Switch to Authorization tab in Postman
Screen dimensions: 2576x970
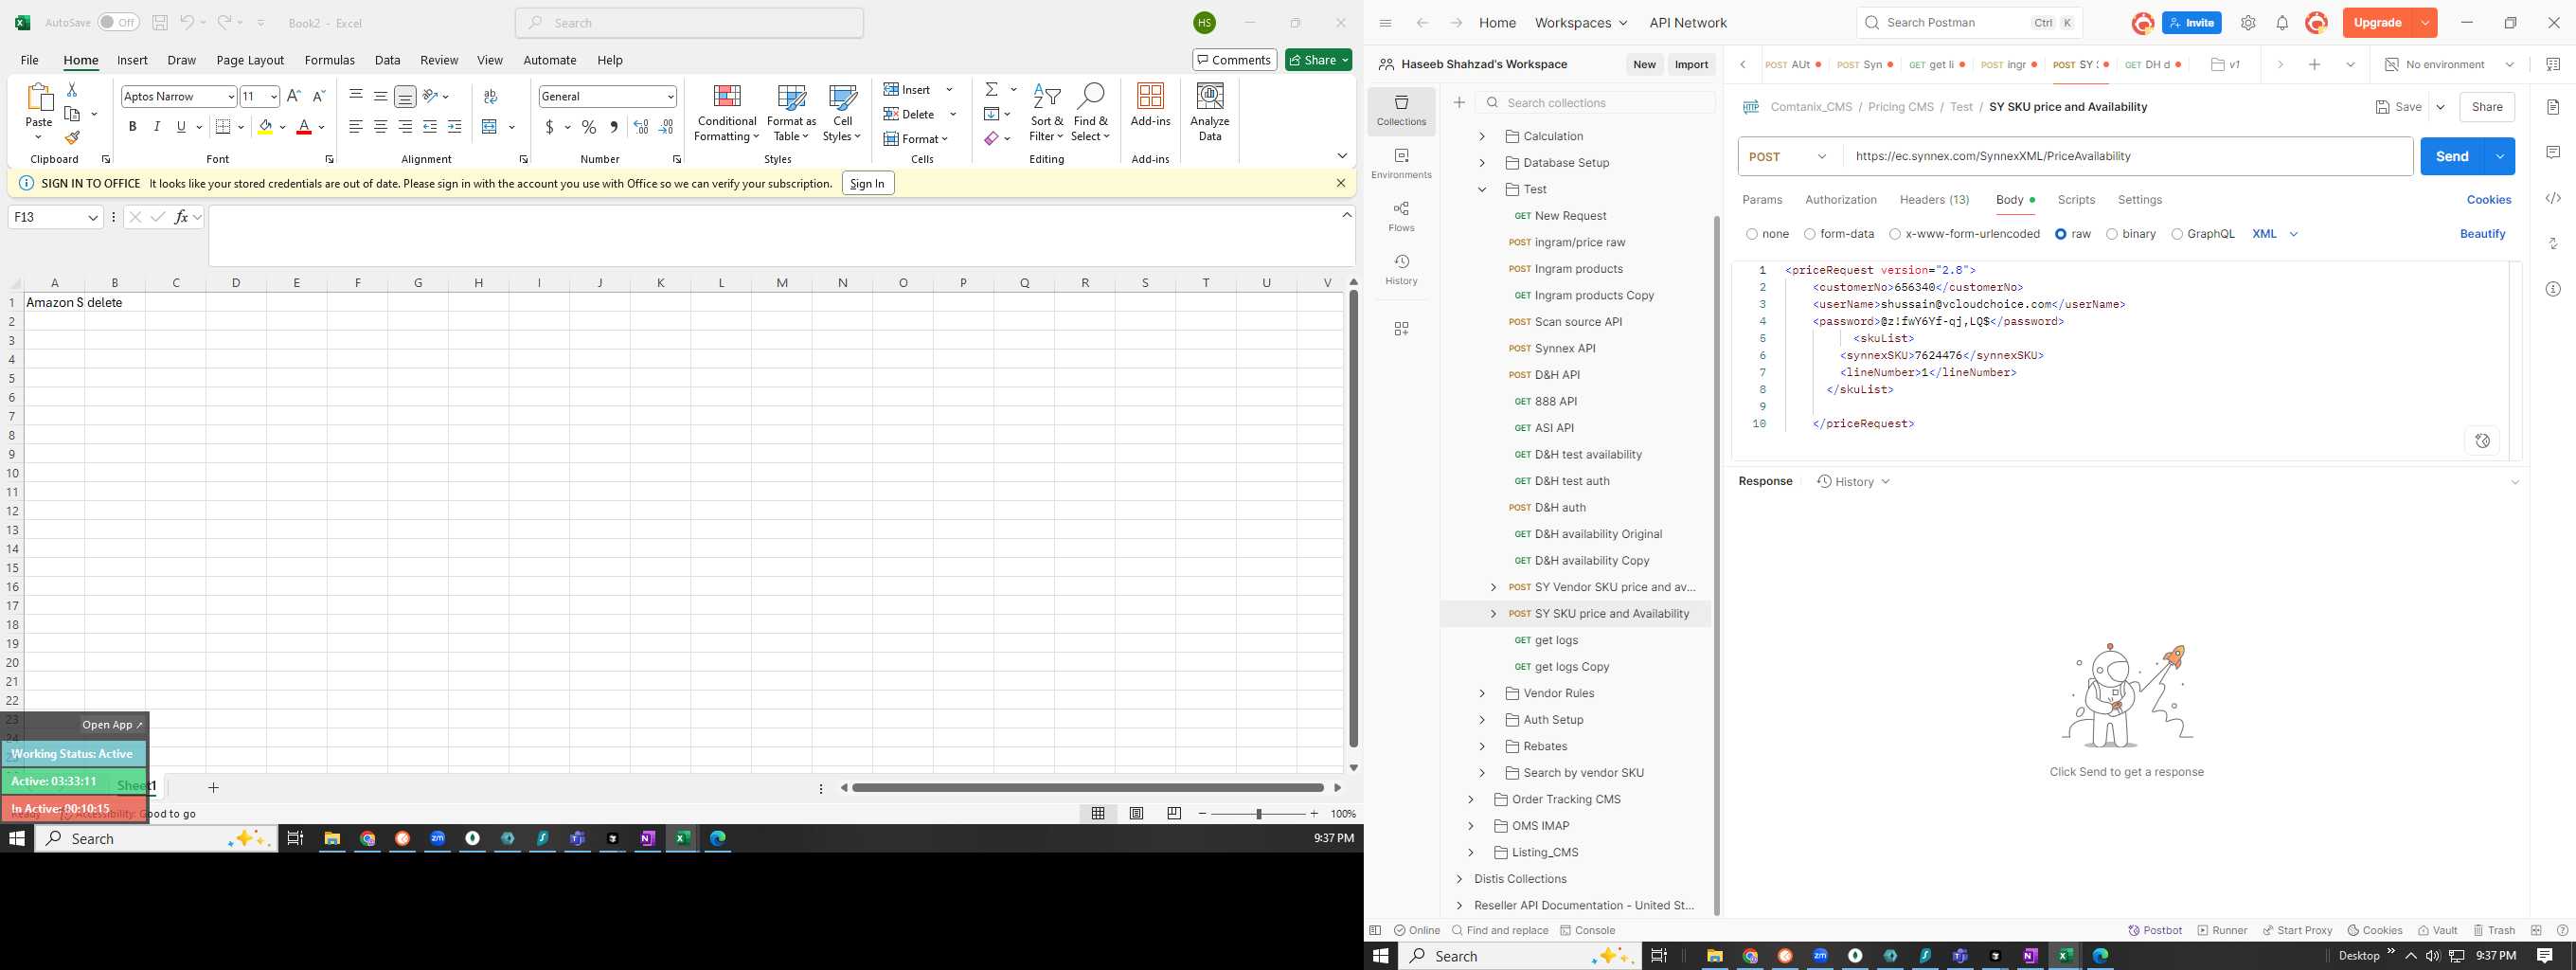click(x=1840, y=200)
